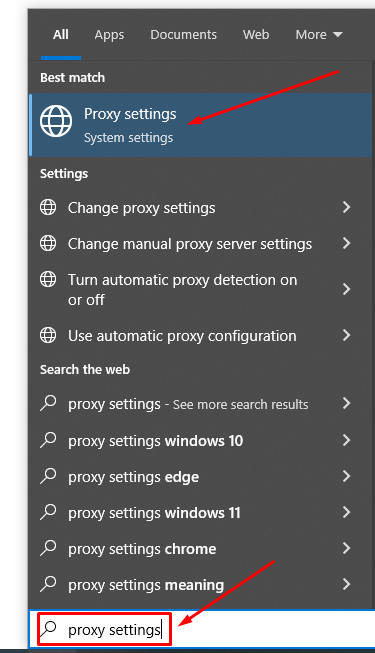Click magnifier icon in the search box

(49, 628)
